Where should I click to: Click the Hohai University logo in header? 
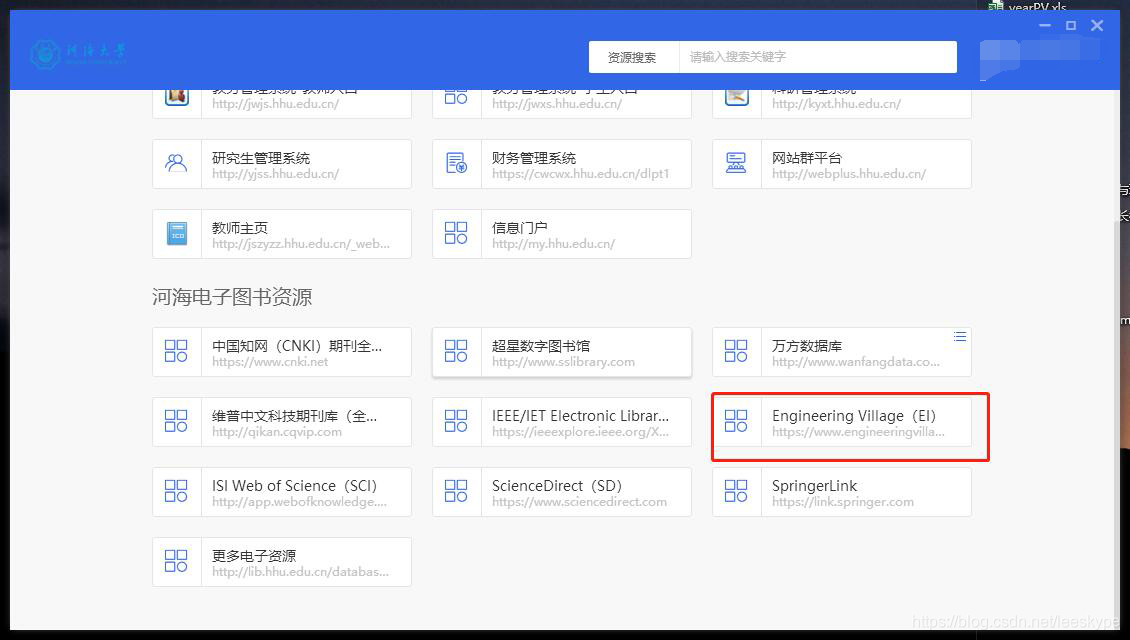78,55
